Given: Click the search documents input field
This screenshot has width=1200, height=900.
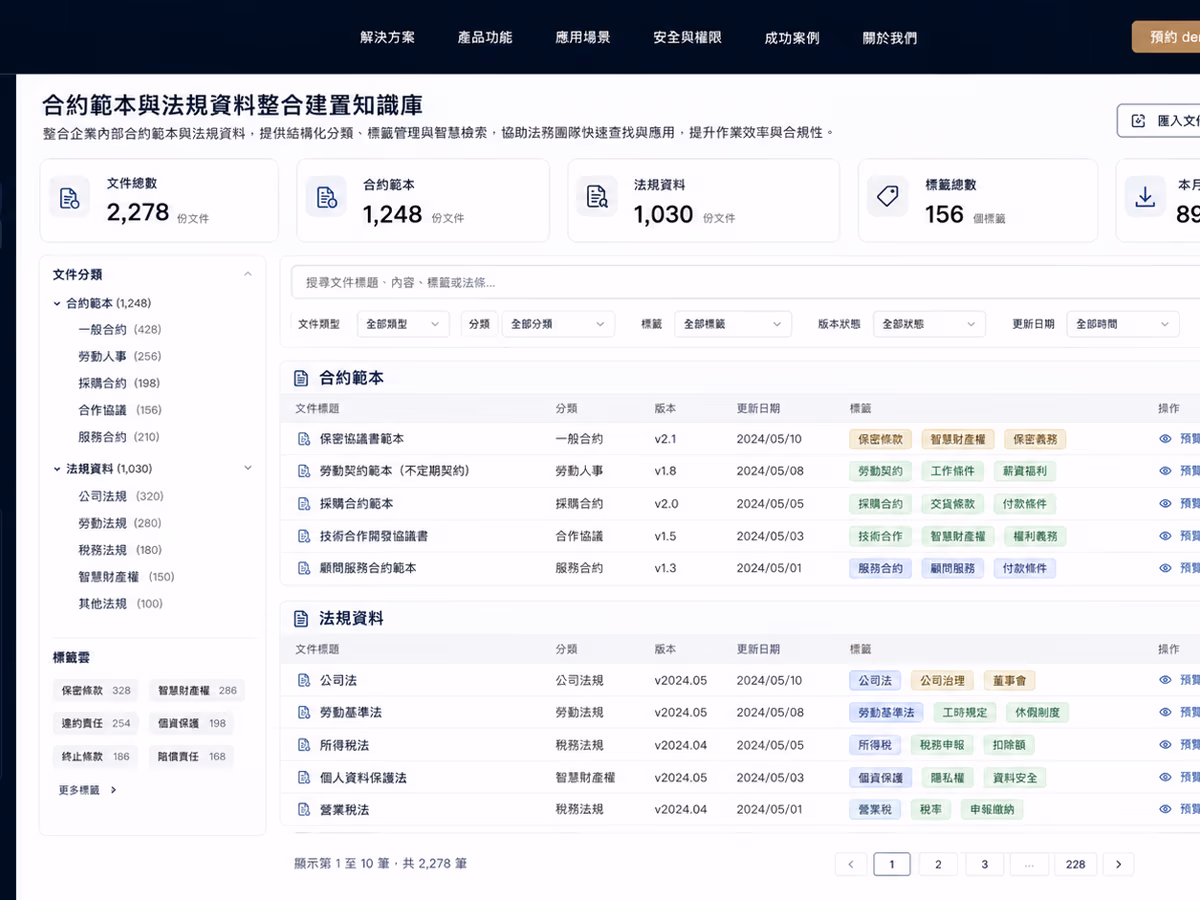Looking at the screenshot, I should [745, 283].
